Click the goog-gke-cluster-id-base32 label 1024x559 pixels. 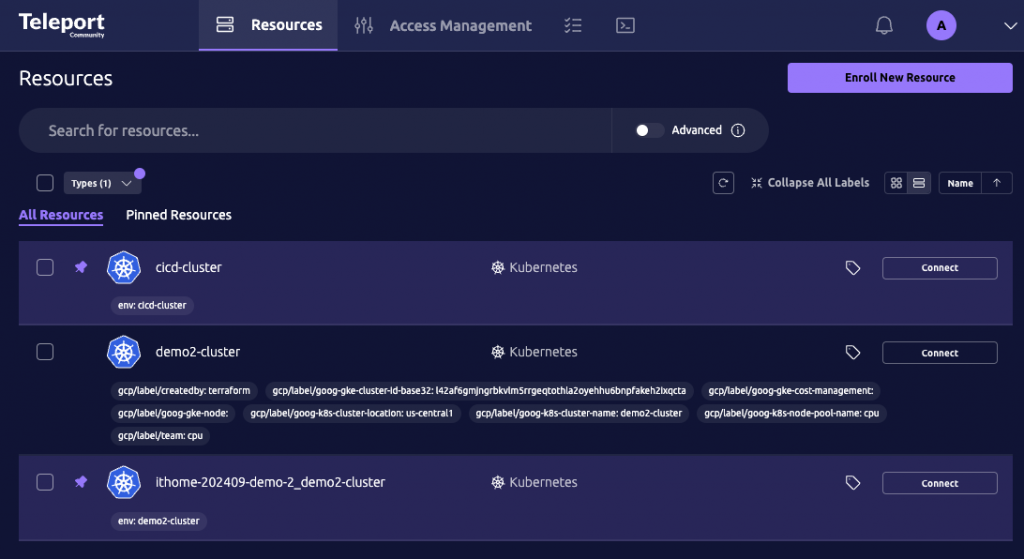coord(479,391)
